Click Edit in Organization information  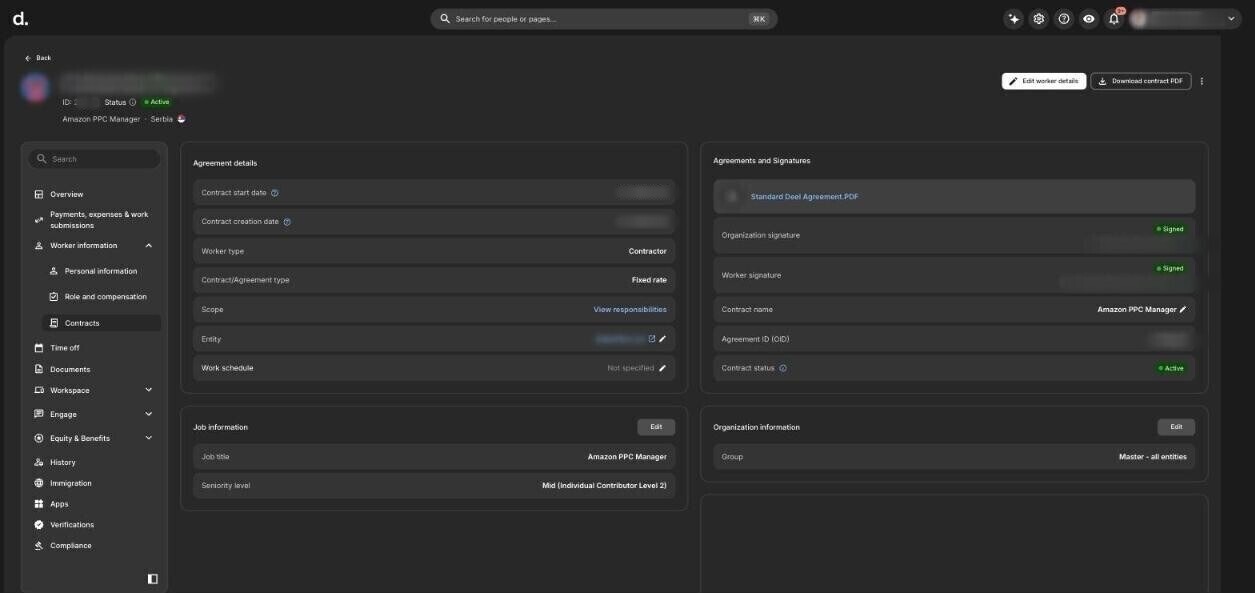[1176, 427]
